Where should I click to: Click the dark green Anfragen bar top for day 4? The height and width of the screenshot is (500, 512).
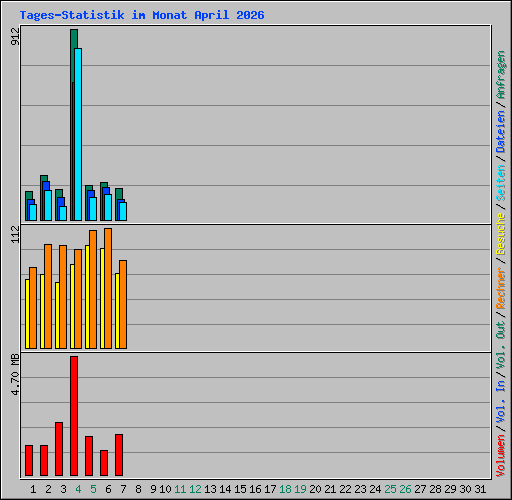(x=74, y=38)
